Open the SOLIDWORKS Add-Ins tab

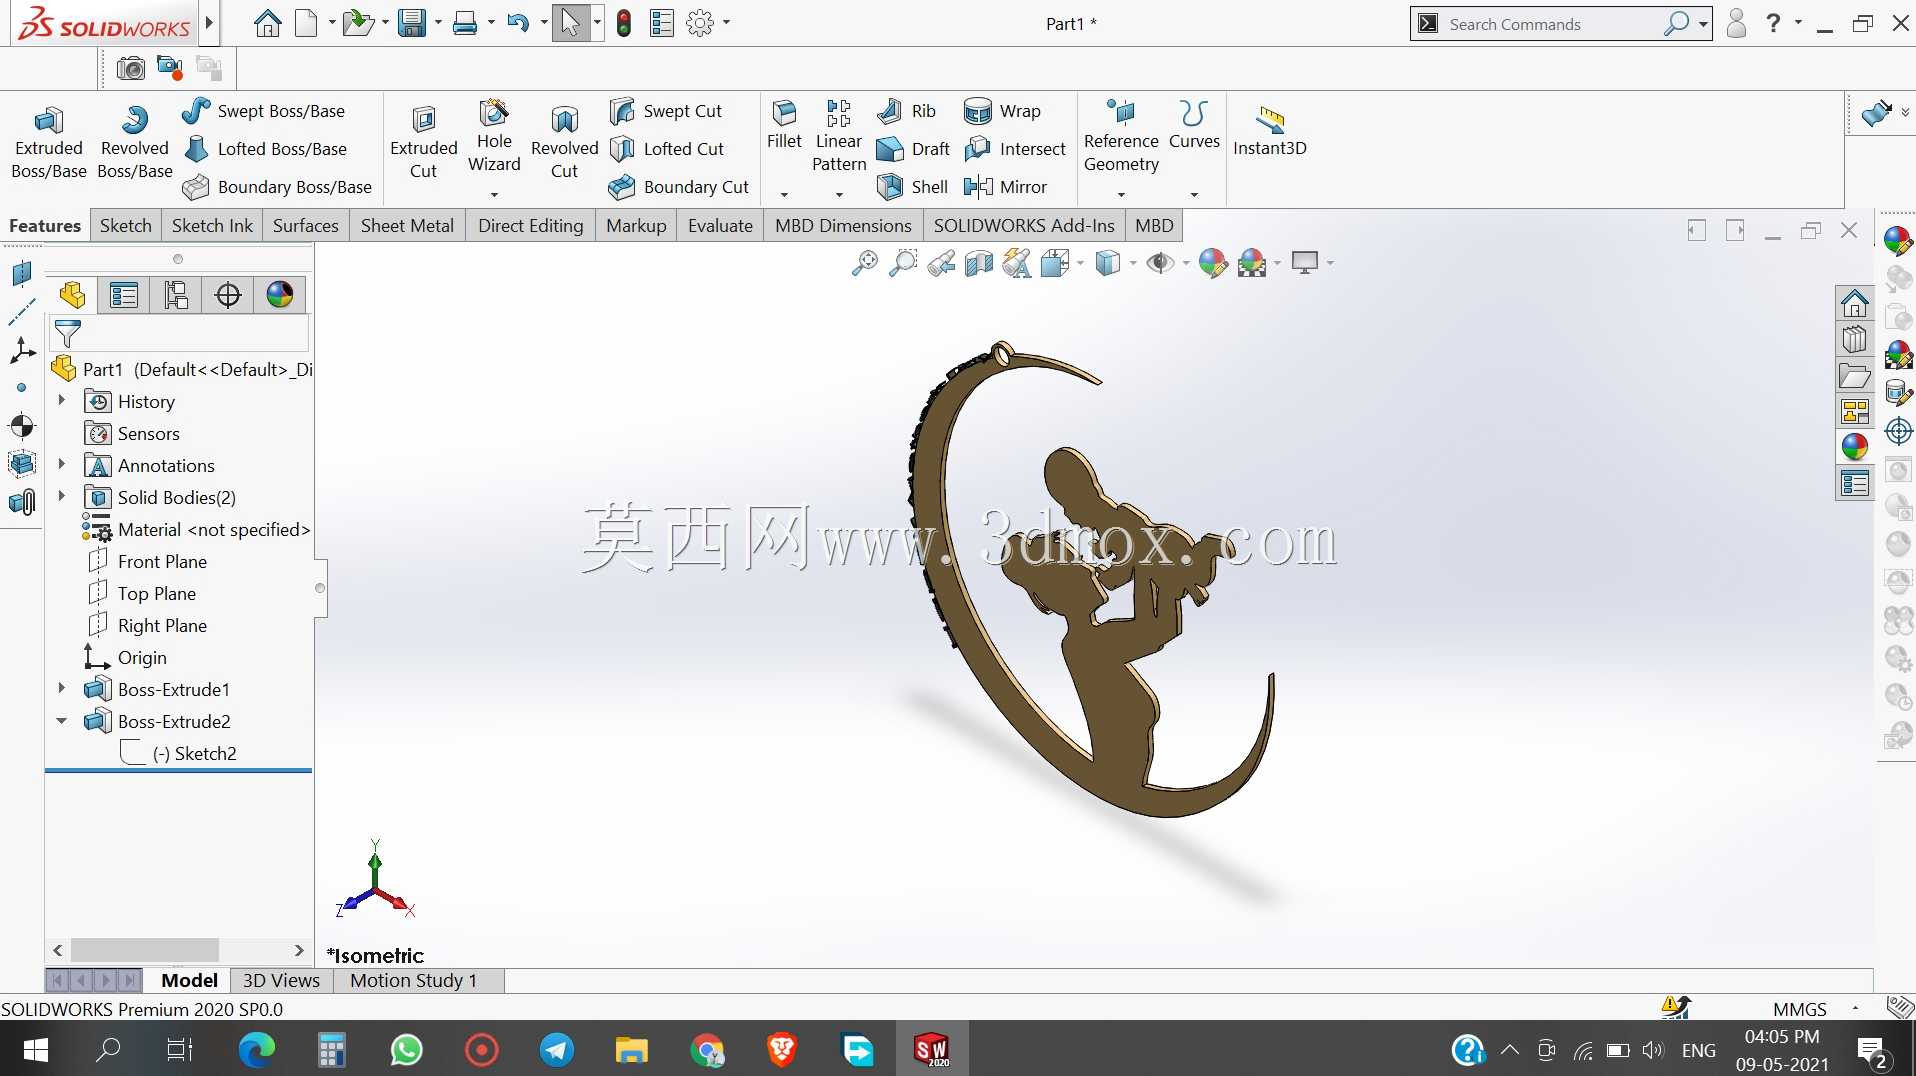[x=1023, y=226]
